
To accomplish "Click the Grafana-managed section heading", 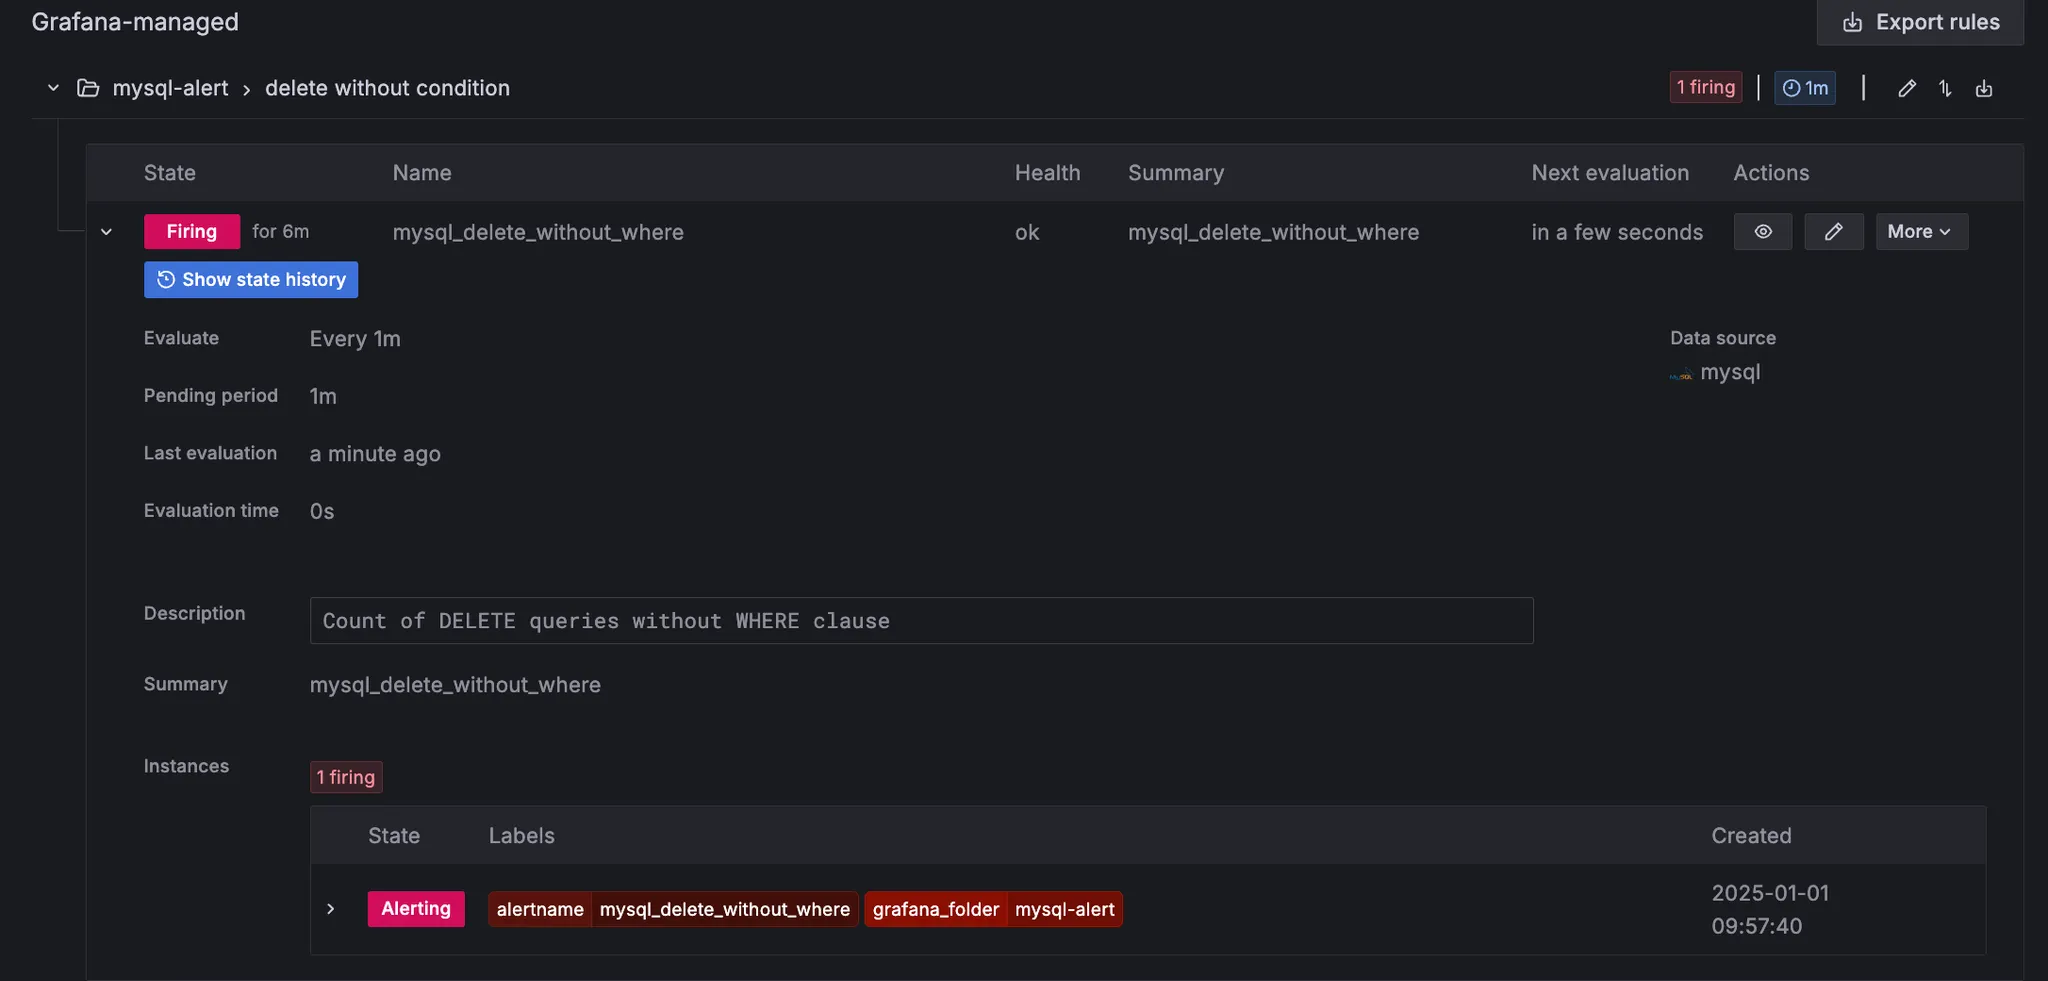I will click(x=135, y=22).
